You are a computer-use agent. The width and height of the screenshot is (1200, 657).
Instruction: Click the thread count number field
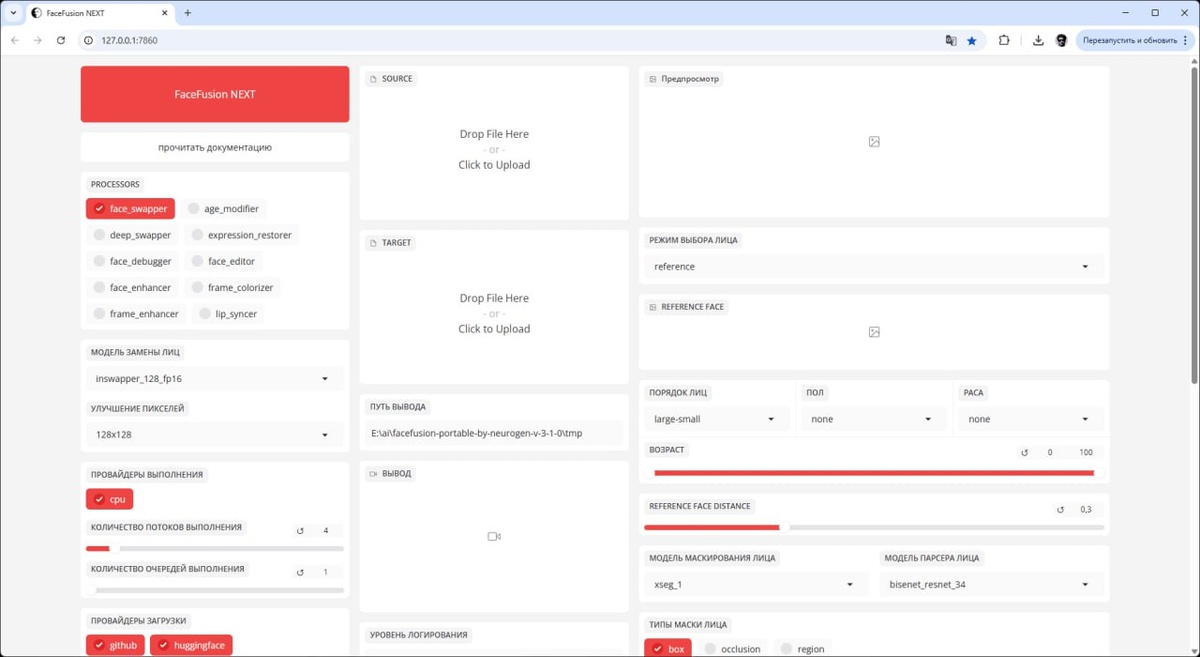(x=326, y=531)
